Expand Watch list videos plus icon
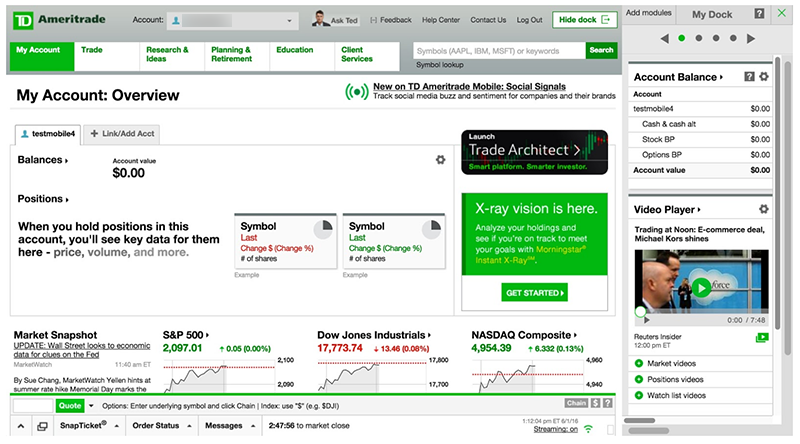 [639, 395]
